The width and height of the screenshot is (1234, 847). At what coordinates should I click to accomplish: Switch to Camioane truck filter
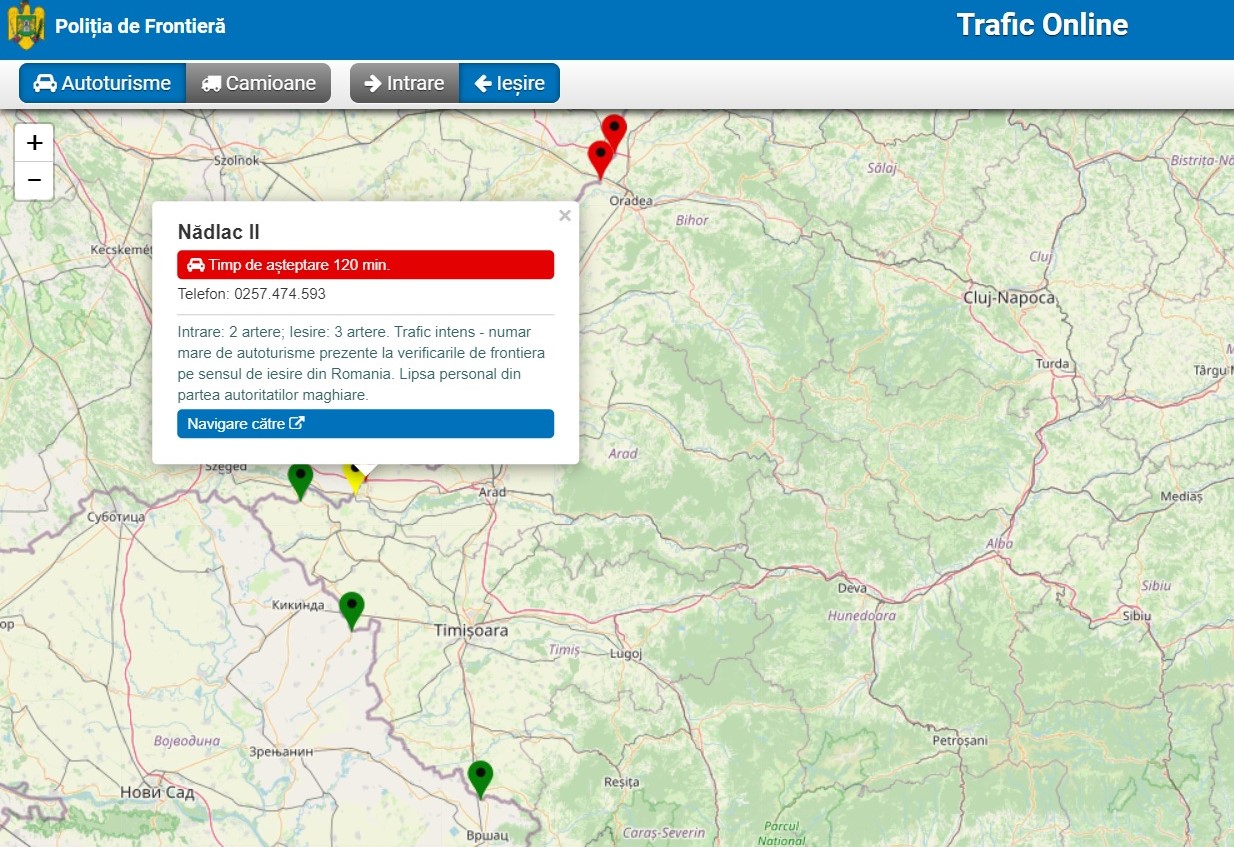tap(258, 84)
